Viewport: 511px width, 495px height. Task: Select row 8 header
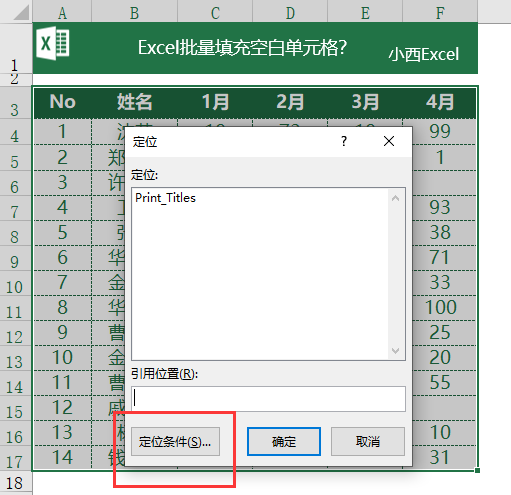[16, 233]
